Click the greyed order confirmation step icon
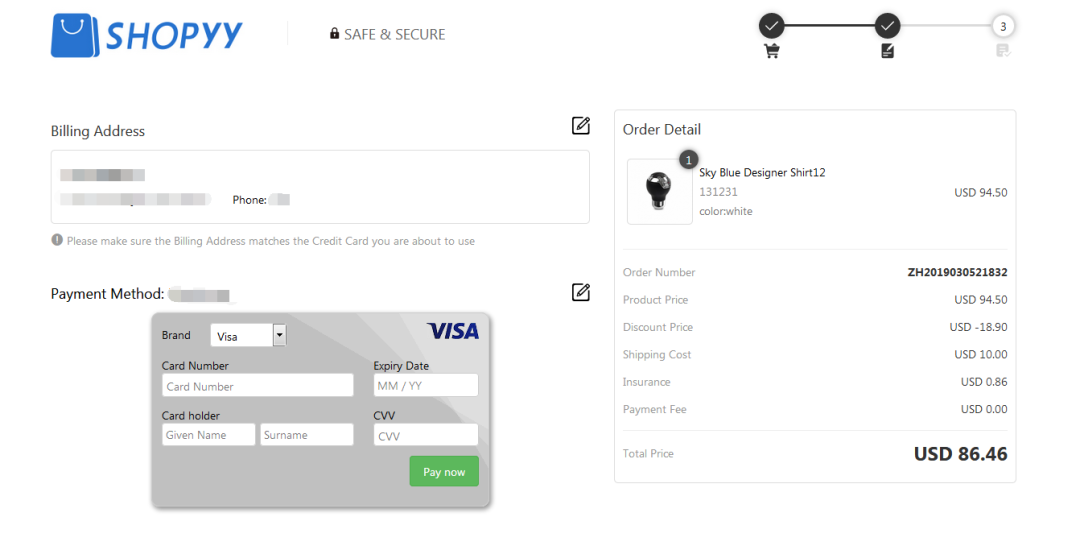The height and width of the screenshot is (550, 1080). (1003, 51)
